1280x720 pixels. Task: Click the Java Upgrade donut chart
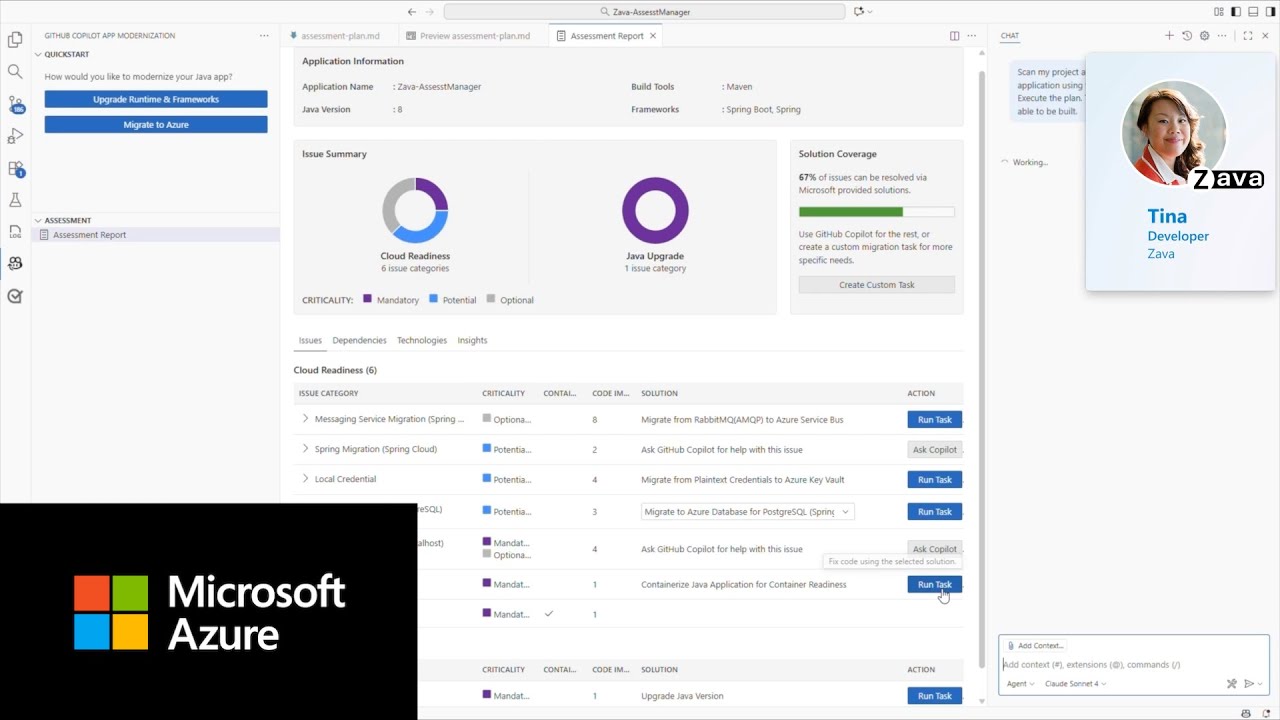point(655,210)
